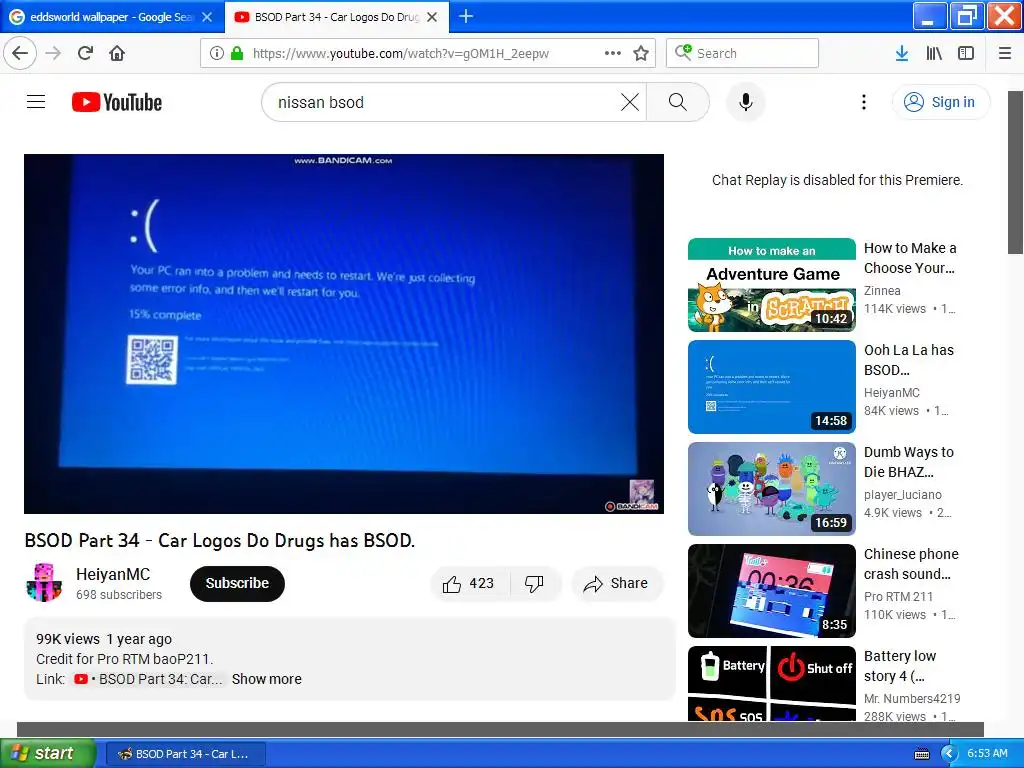Open page actions three-dot menu in address bar
The width and height of the screenshot is (1024, 768).
613,53
